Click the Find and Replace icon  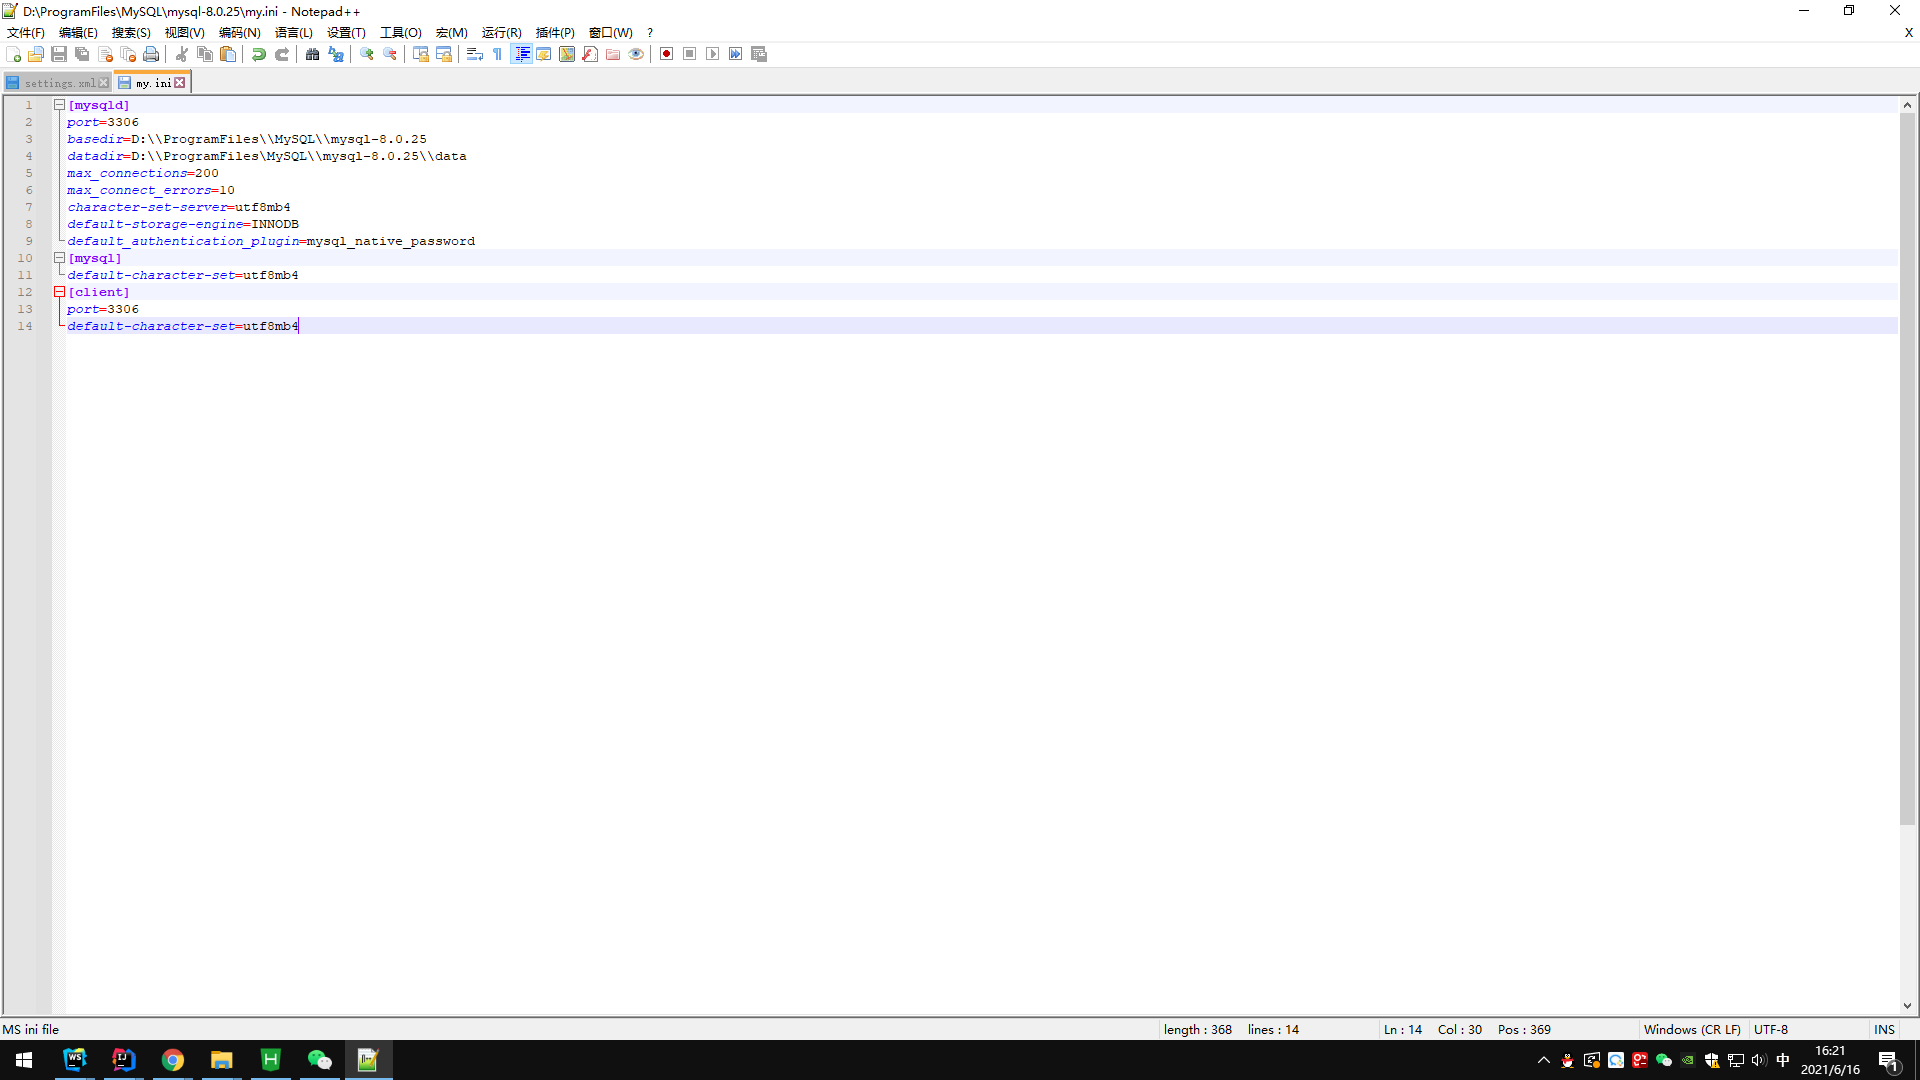click(x=336, y=54)
